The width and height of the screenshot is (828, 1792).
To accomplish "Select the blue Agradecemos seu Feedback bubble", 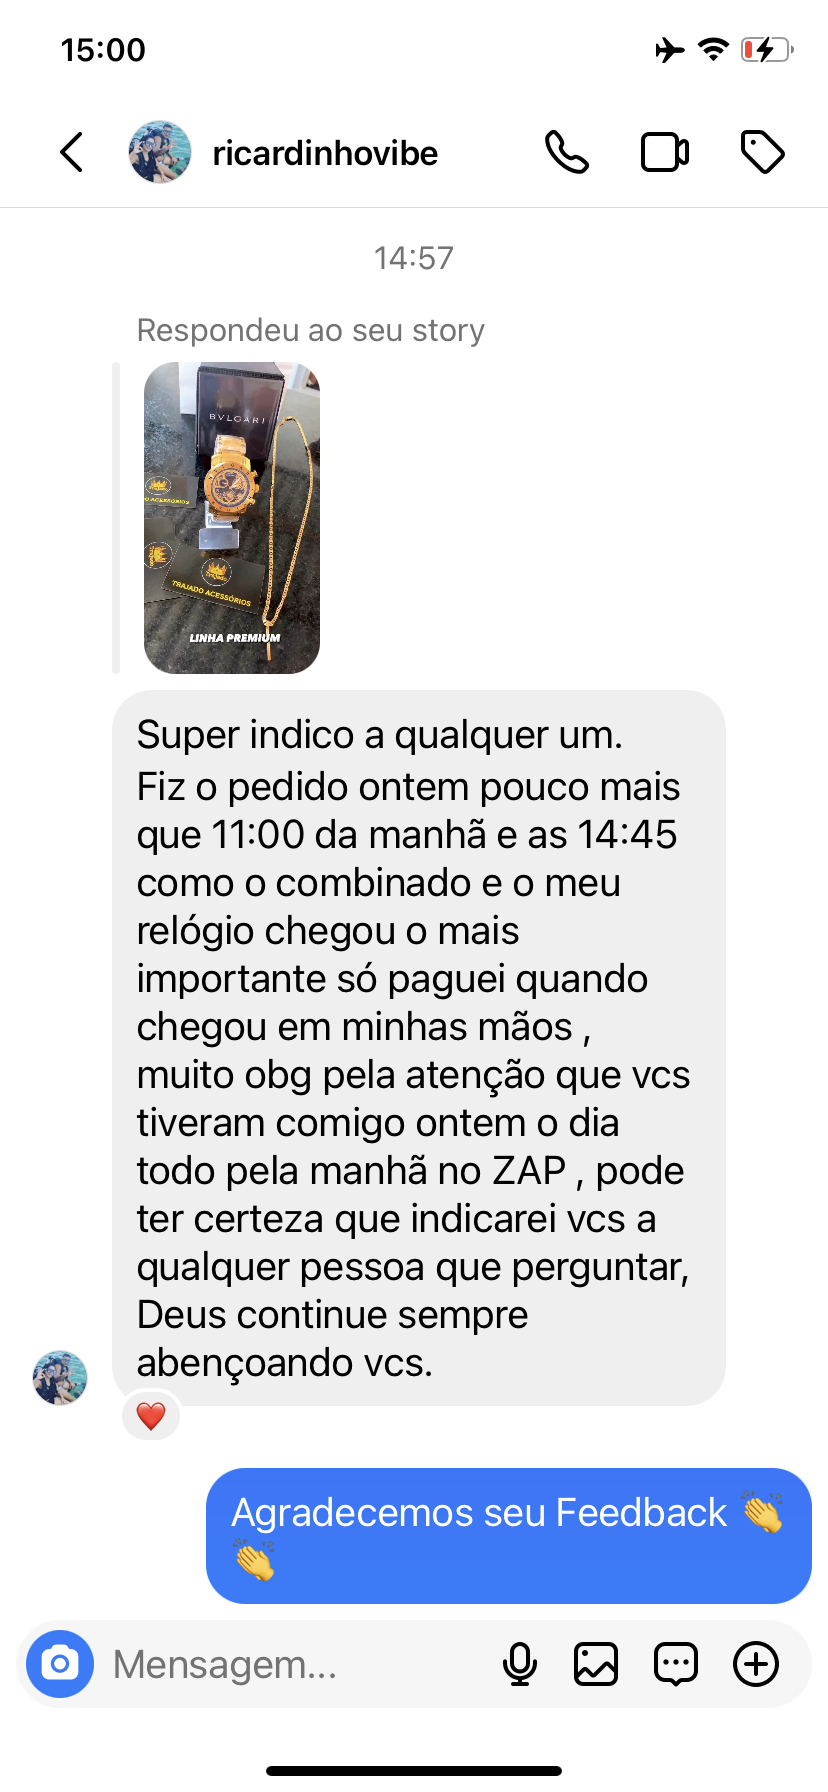I will click(509, 1536).
